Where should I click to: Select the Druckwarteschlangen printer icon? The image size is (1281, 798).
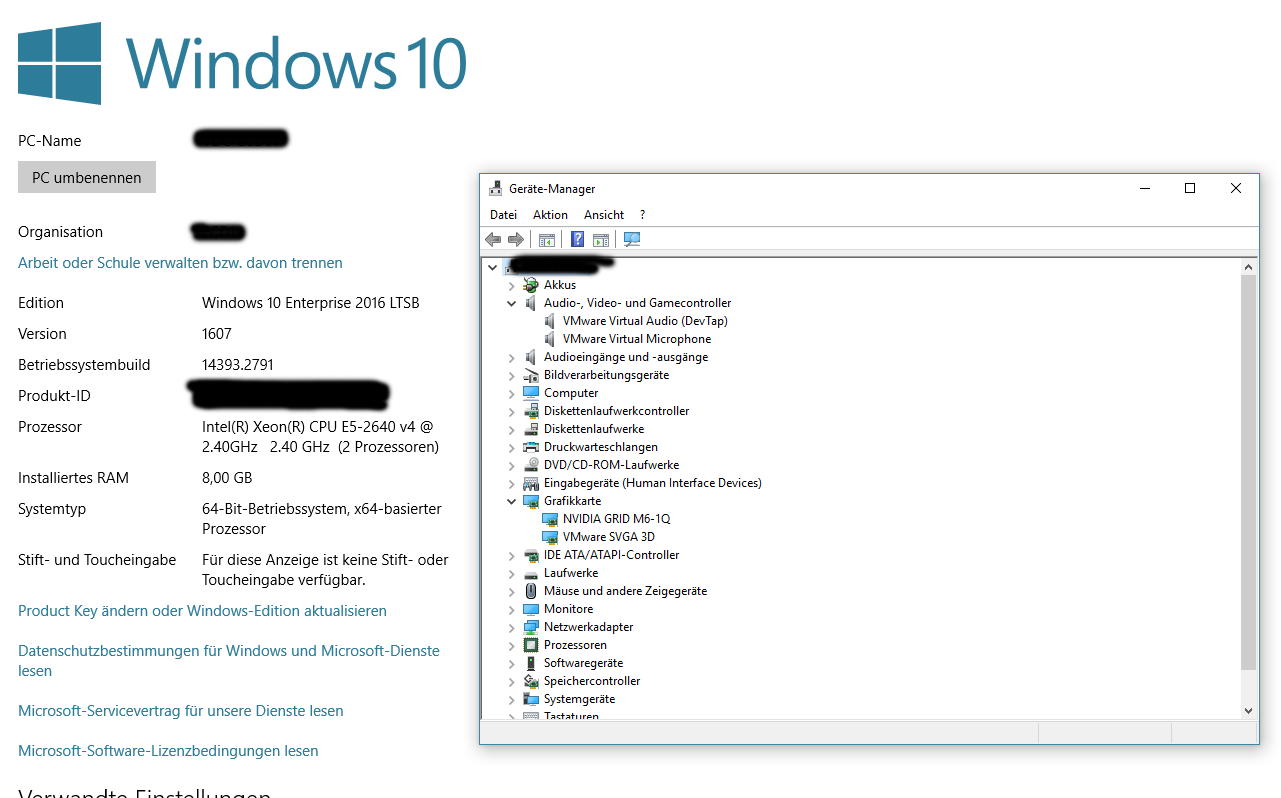pos(531,447)
